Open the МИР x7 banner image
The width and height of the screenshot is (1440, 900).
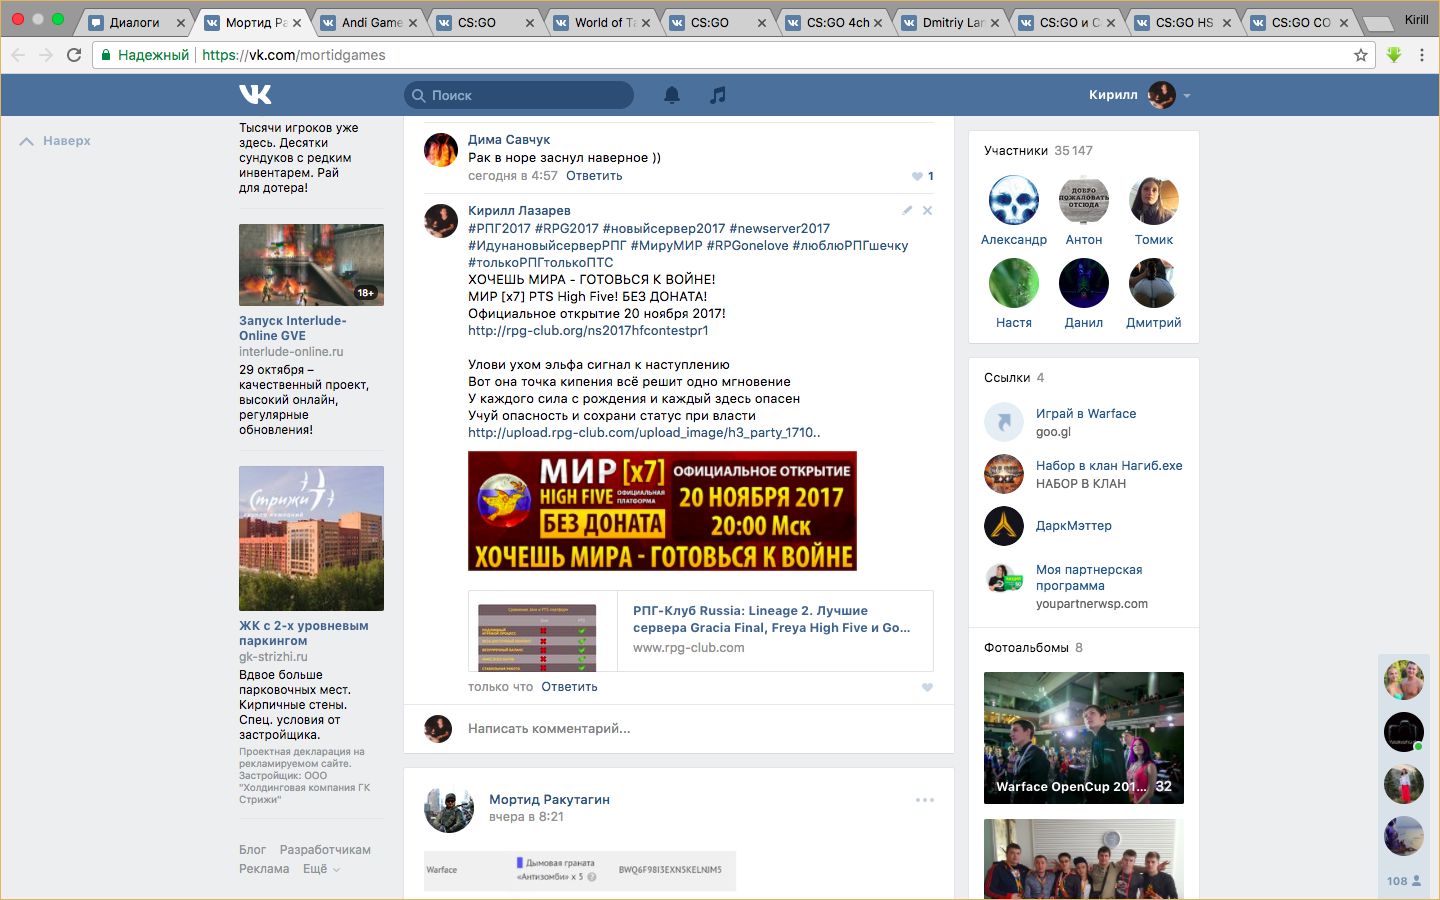pyautogui.click(x=662, y=511)
